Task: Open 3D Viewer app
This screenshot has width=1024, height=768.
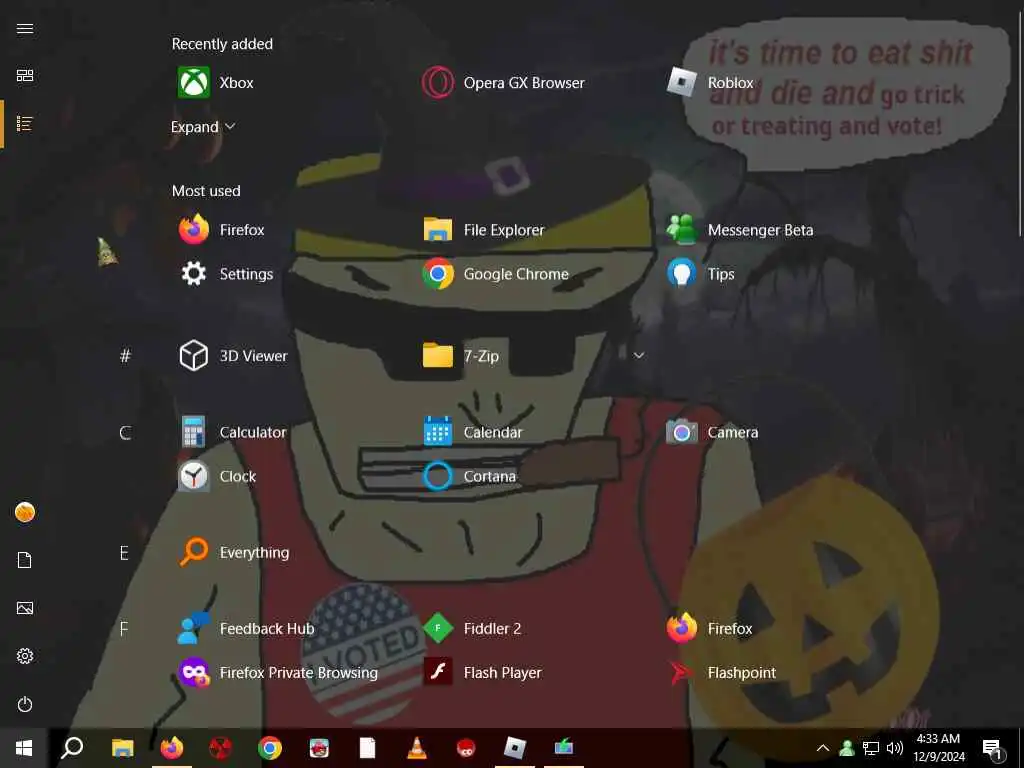Action: (233, 356)
